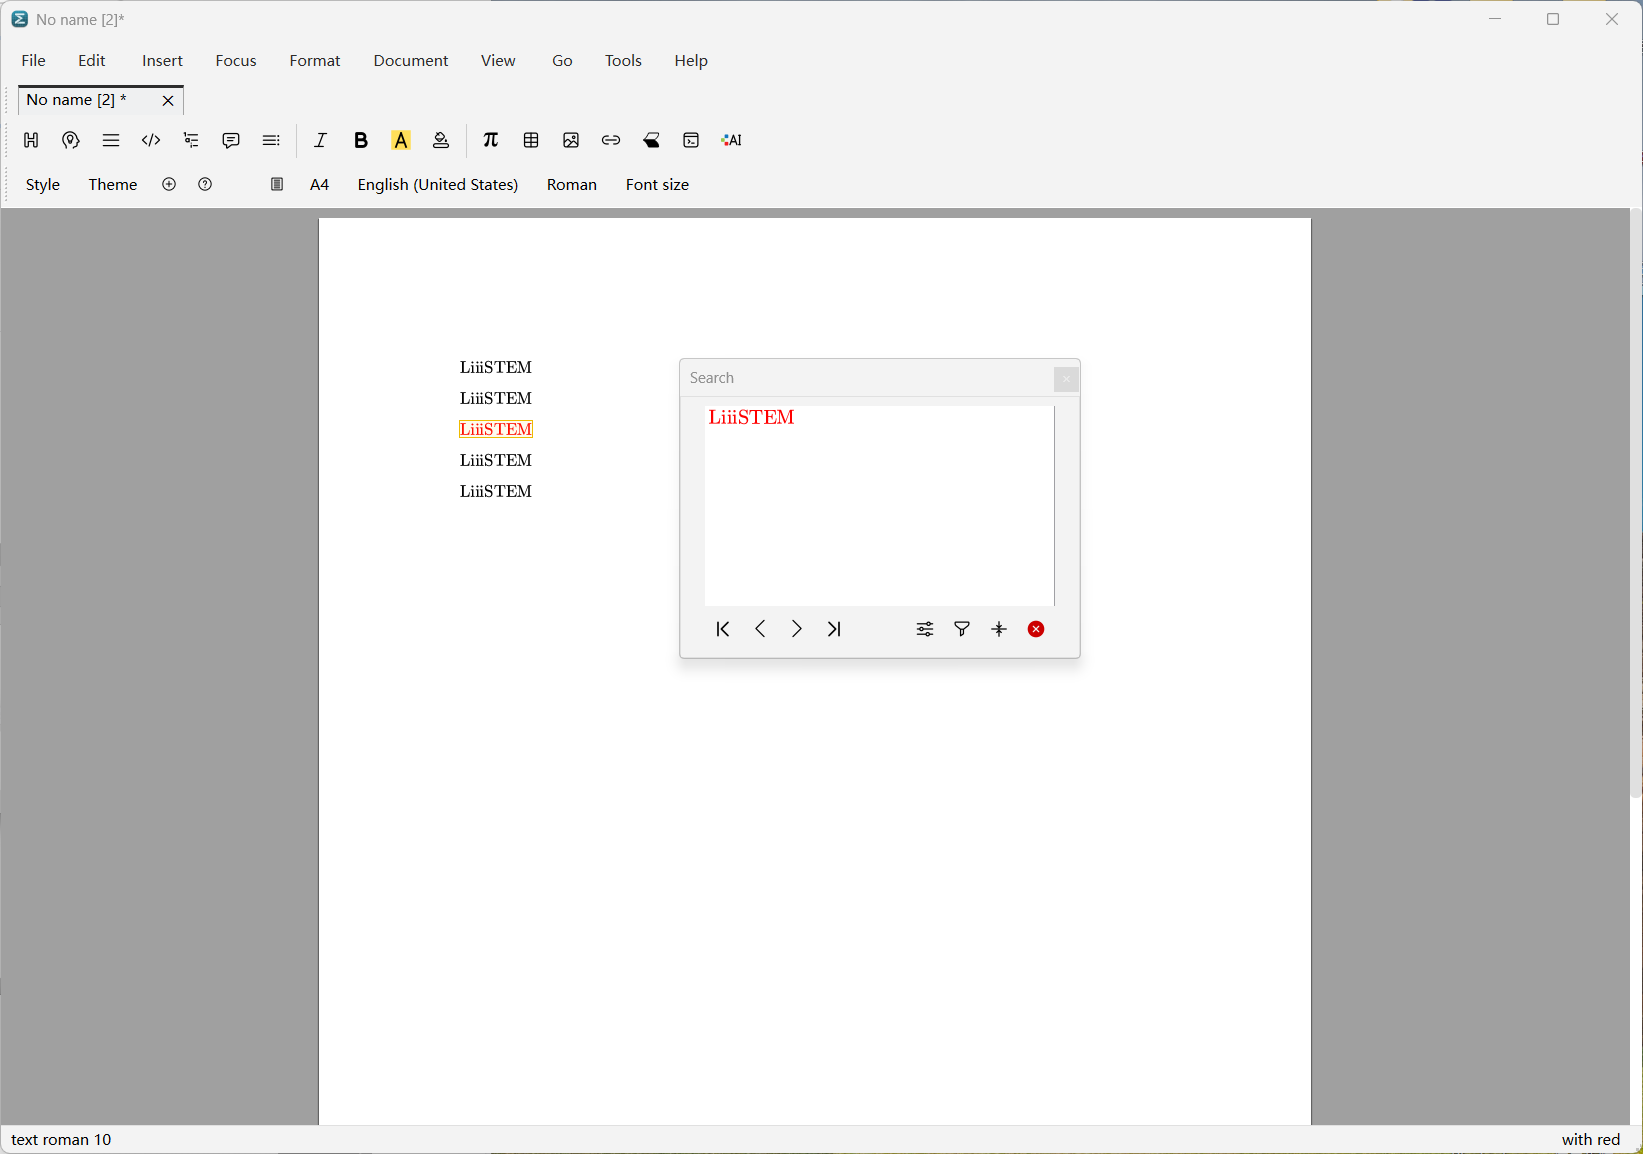The width and height of the screenshot is (1643, 1154).
Task: Click the insert image icon
Action: (x=571, y=140)
